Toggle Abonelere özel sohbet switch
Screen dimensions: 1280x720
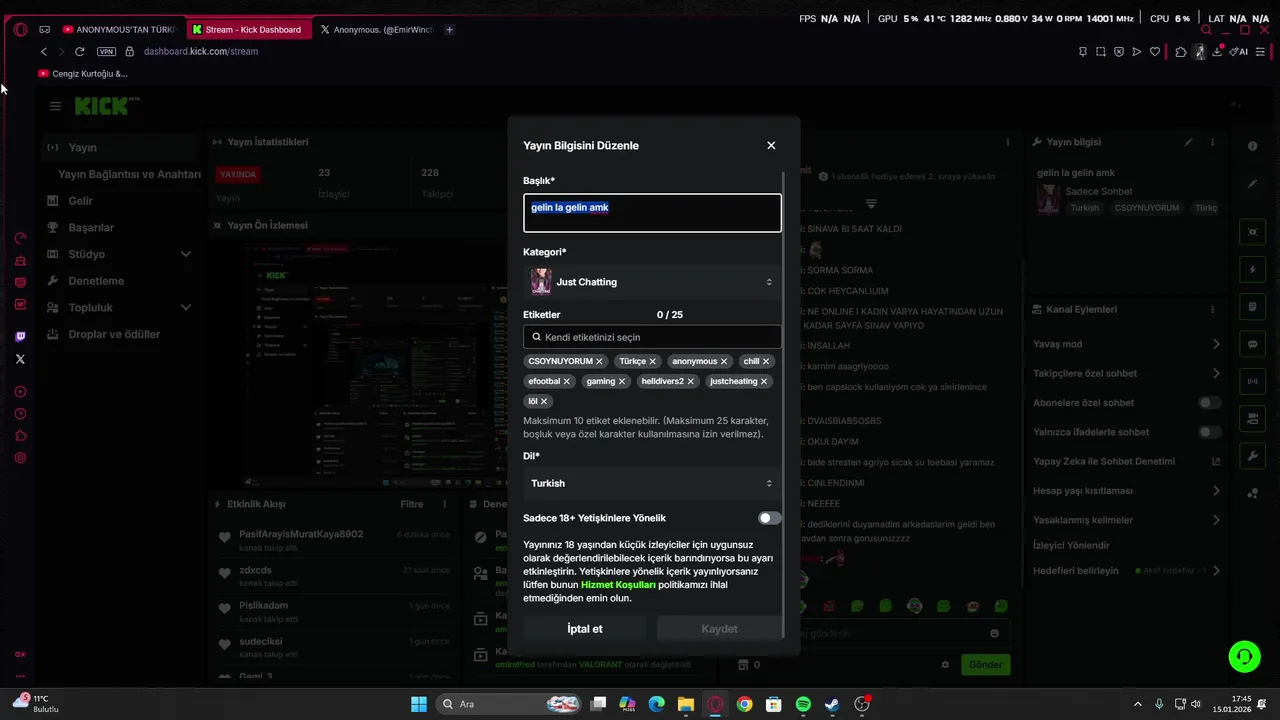point(1210,403)
